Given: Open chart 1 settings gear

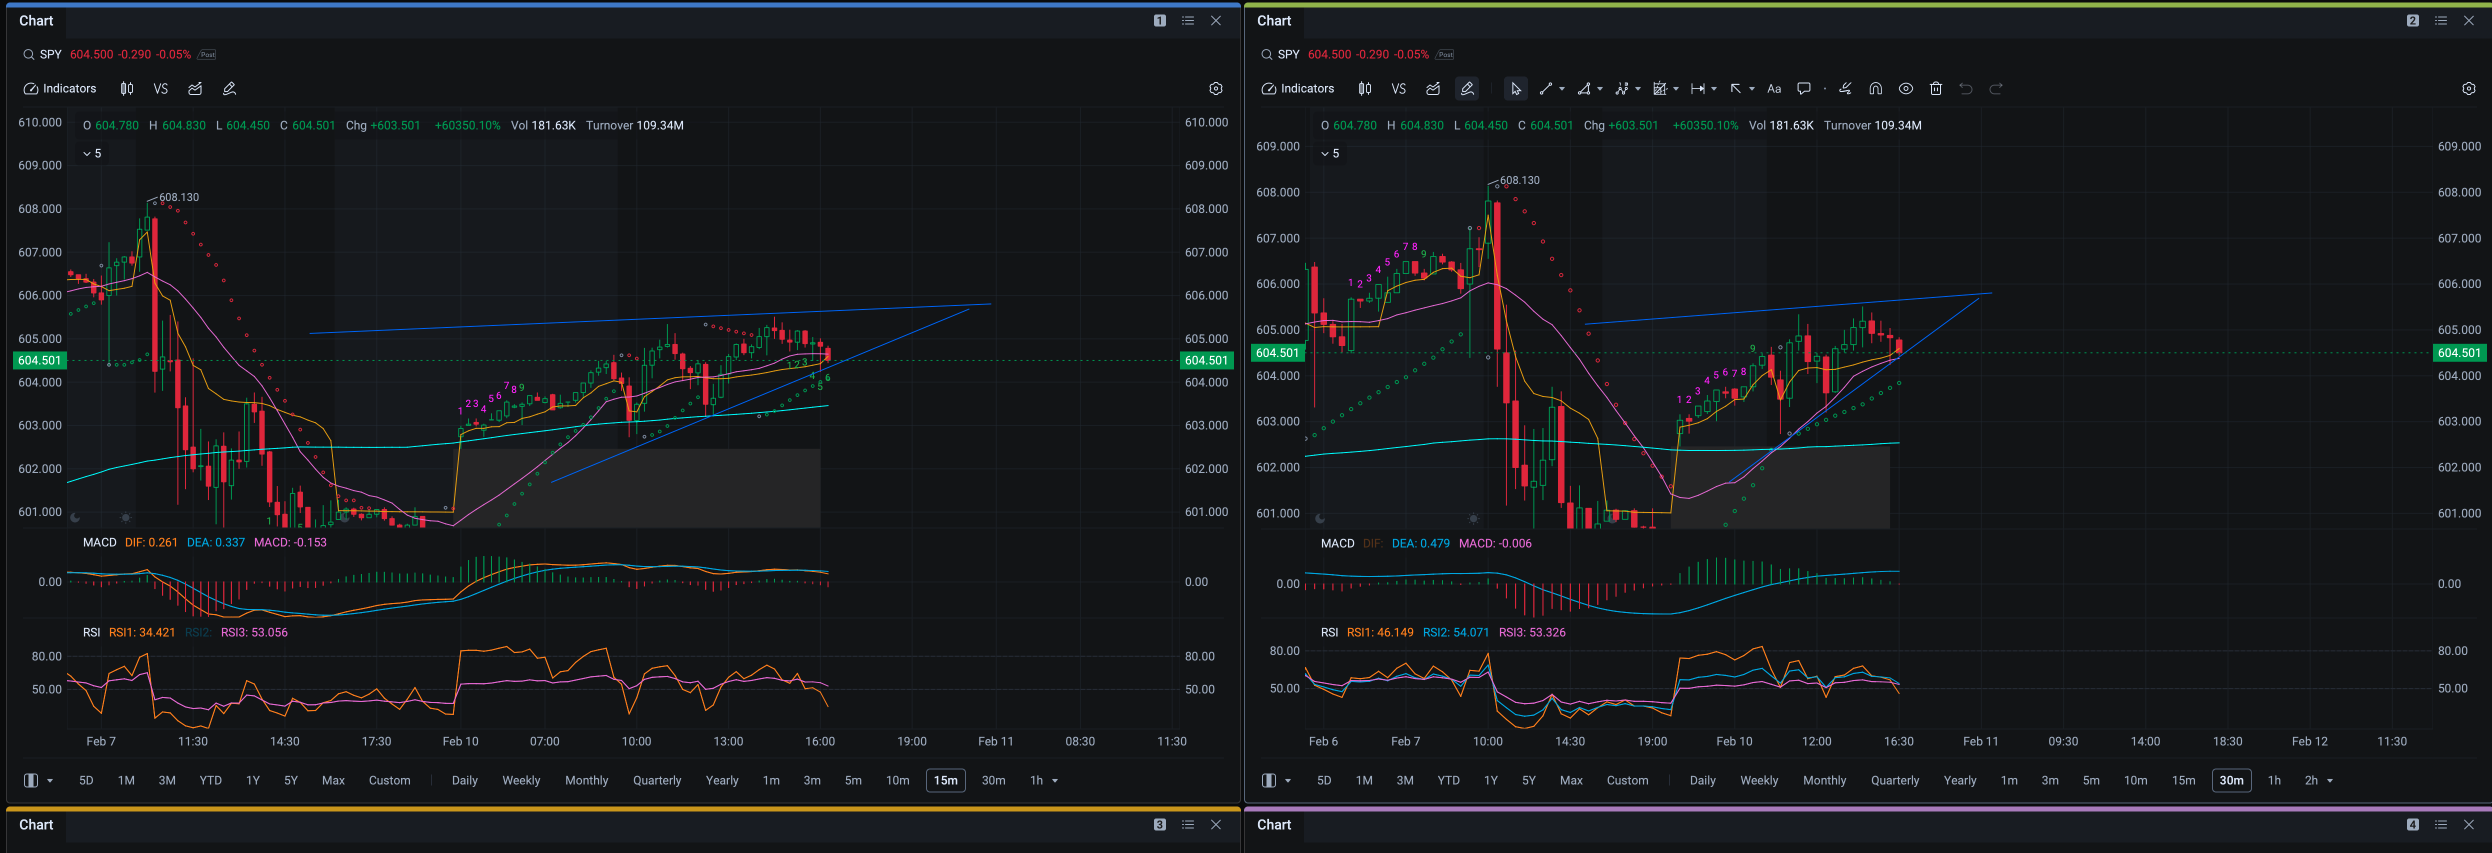Looking at the screenshot, I should (x=1216, y=89).
